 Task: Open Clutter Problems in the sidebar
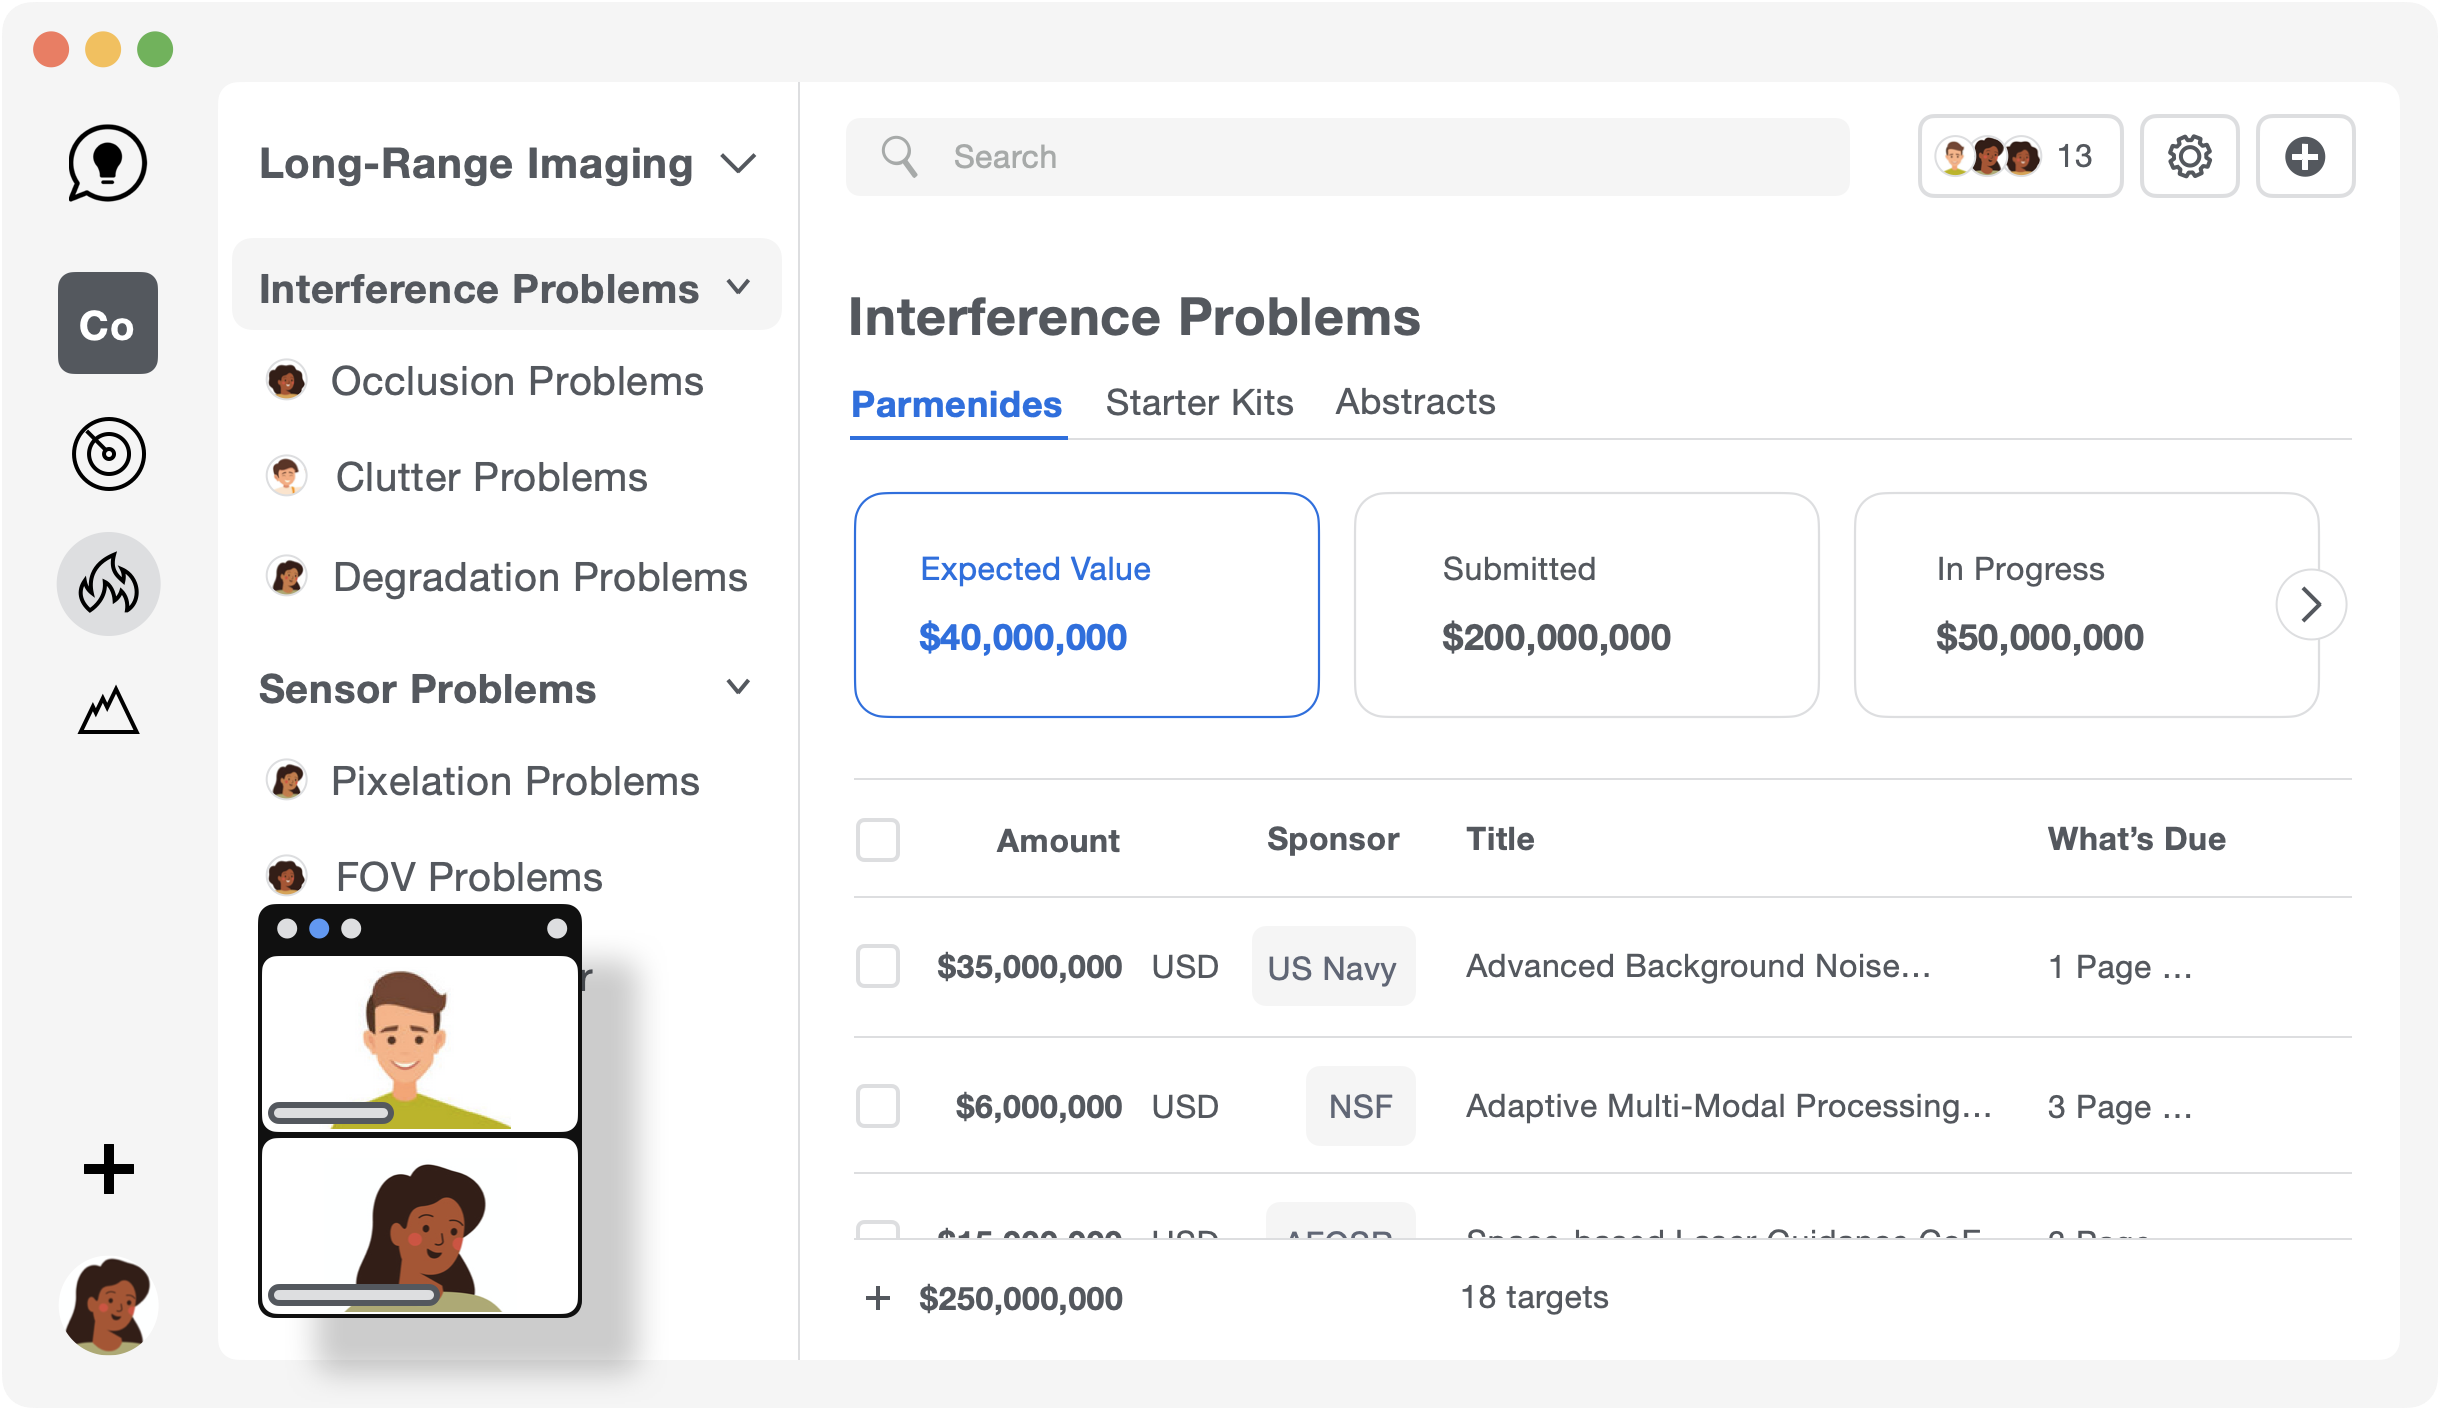click(491, 477)
